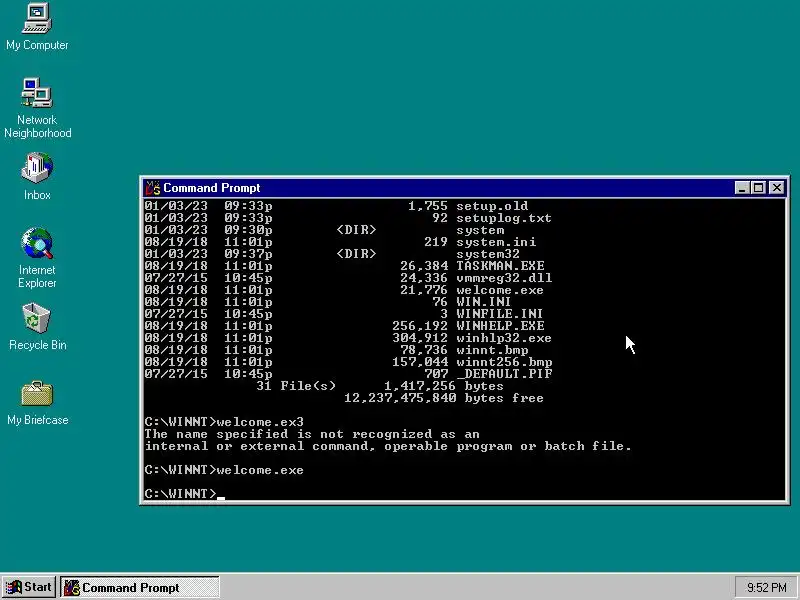The image size is (800, 600).
Task: Click the setuplog.txt file name
Action: coord(504,218)
